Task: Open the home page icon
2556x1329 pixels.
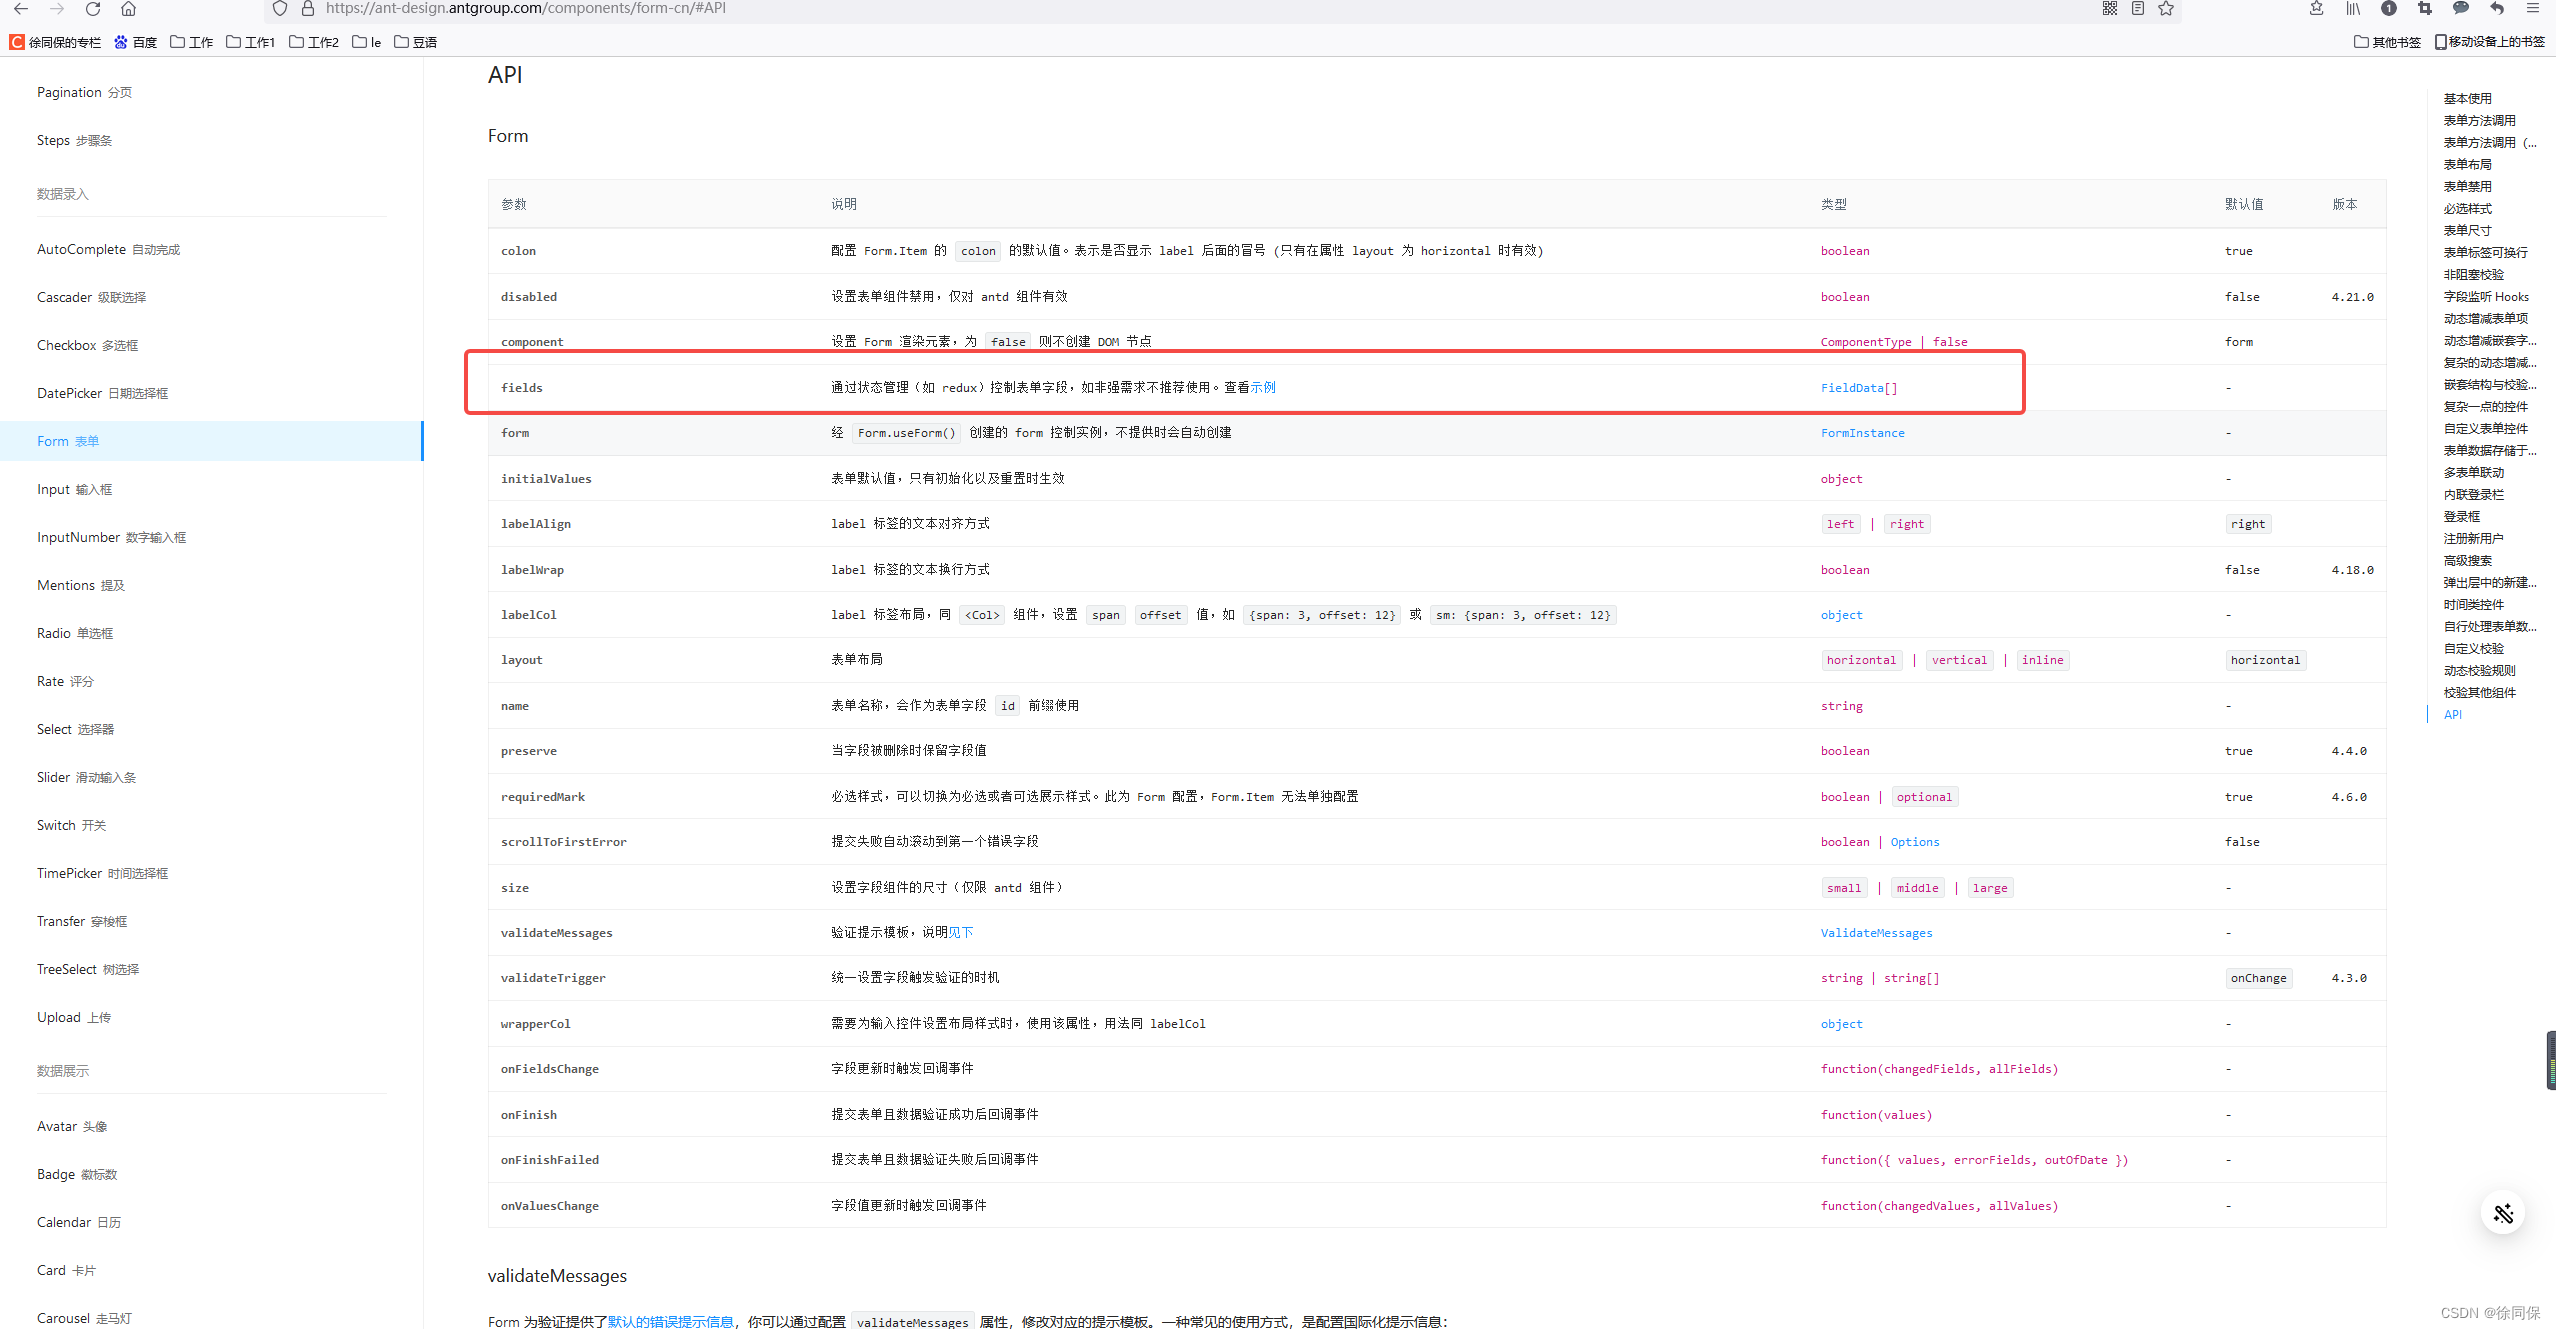Action: (128, 9)
